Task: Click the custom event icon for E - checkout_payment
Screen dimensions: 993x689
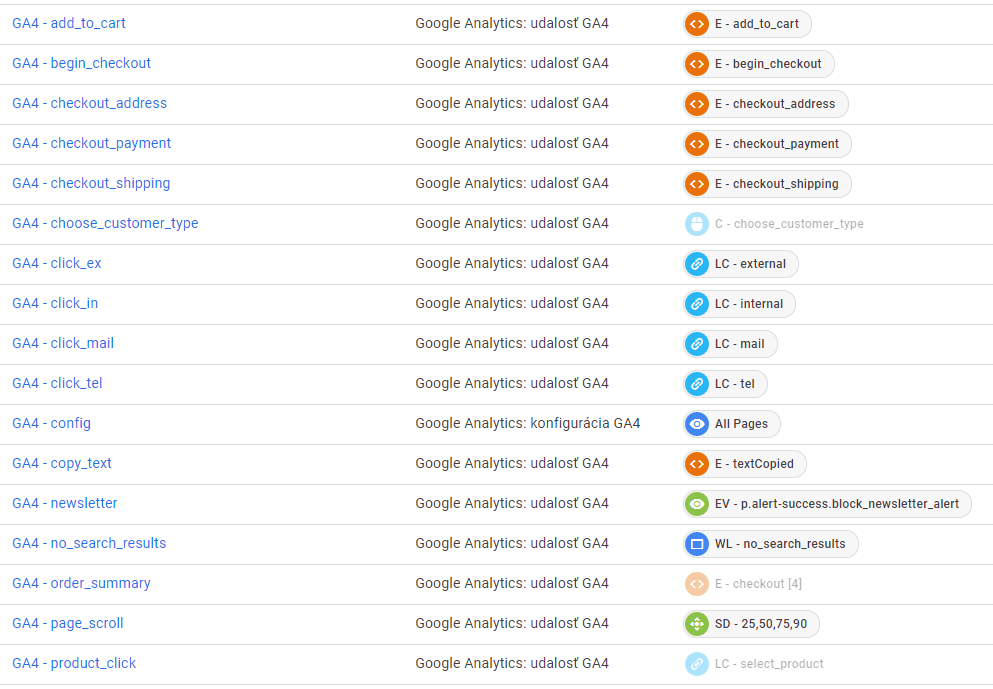Action: tap(697, 144)
